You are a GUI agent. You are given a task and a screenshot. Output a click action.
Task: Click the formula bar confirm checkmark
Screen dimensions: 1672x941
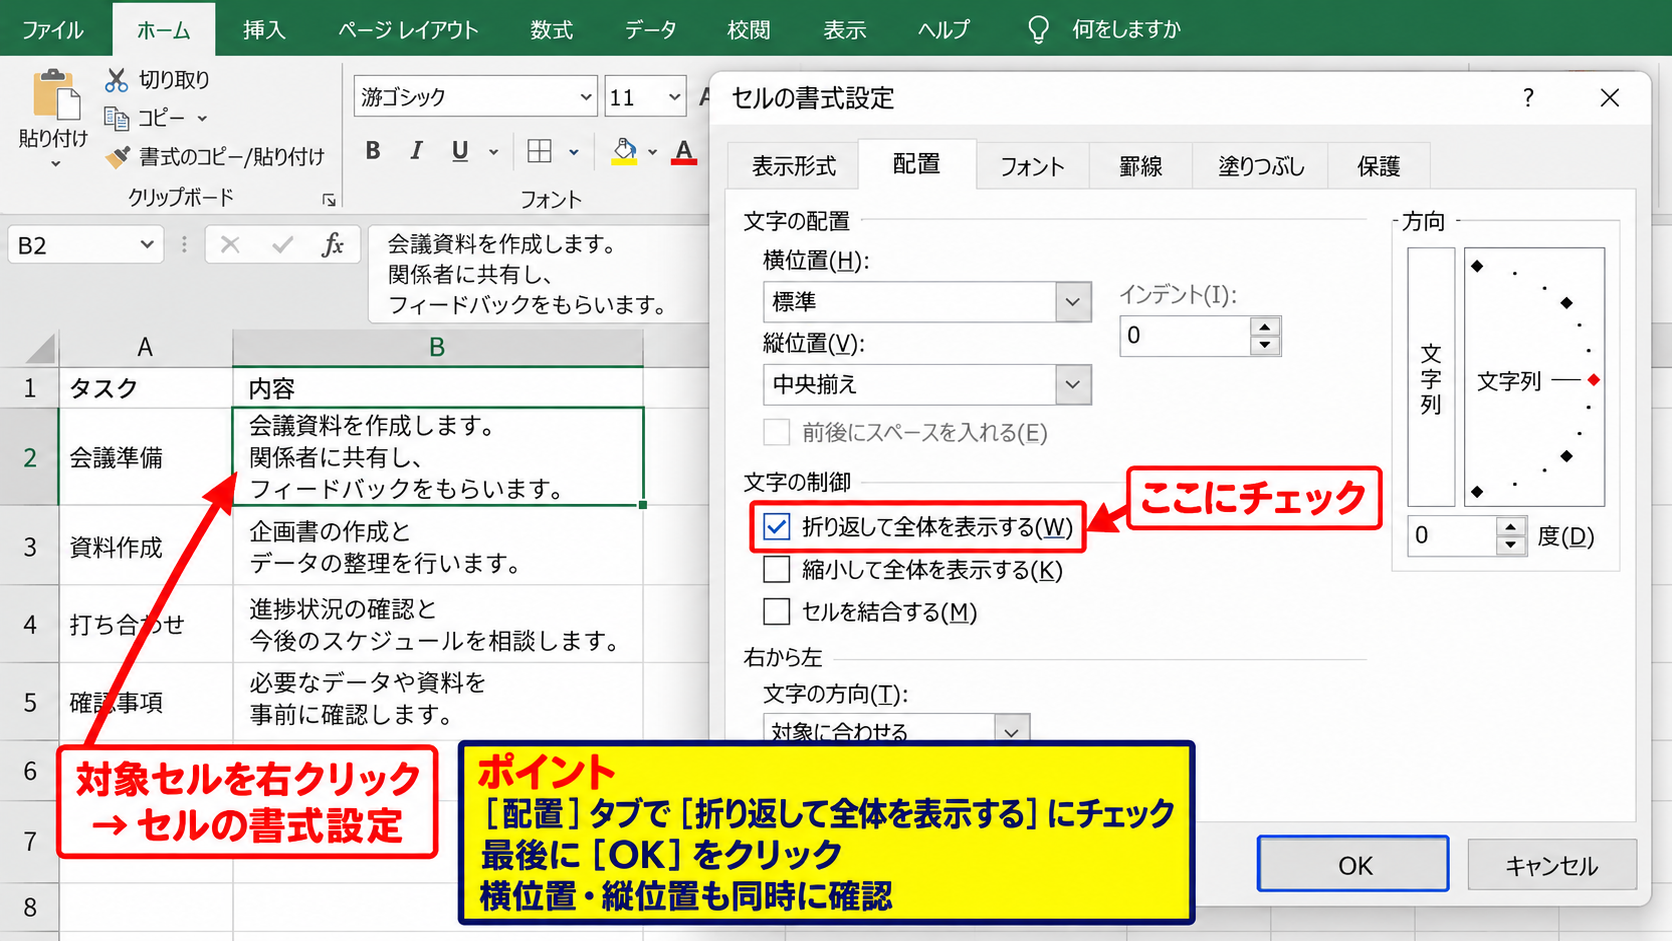click(x=283, y=245)
